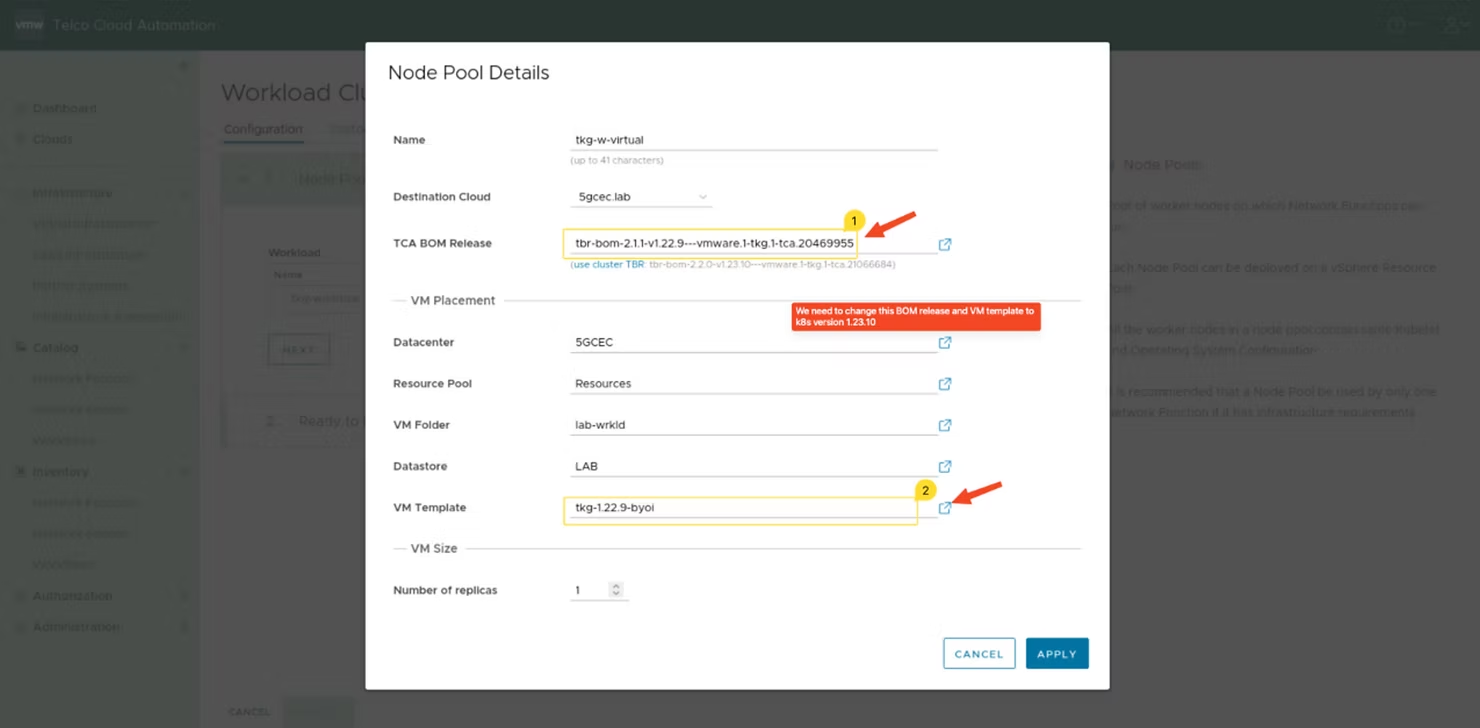Open the Datacenter browse icon

click(x=944, y=342)
